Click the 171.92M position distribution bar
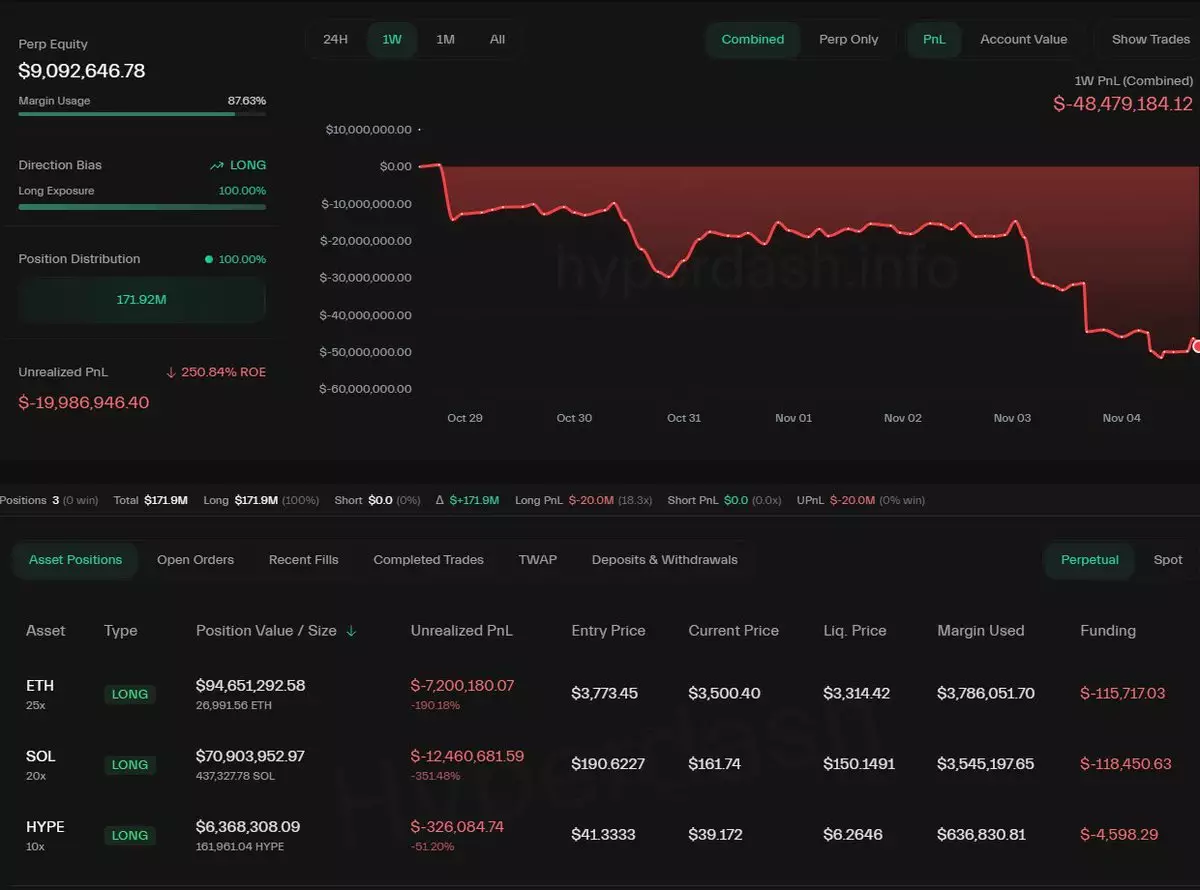This screenshot has height=890, width=1200. tap(142, 300)
